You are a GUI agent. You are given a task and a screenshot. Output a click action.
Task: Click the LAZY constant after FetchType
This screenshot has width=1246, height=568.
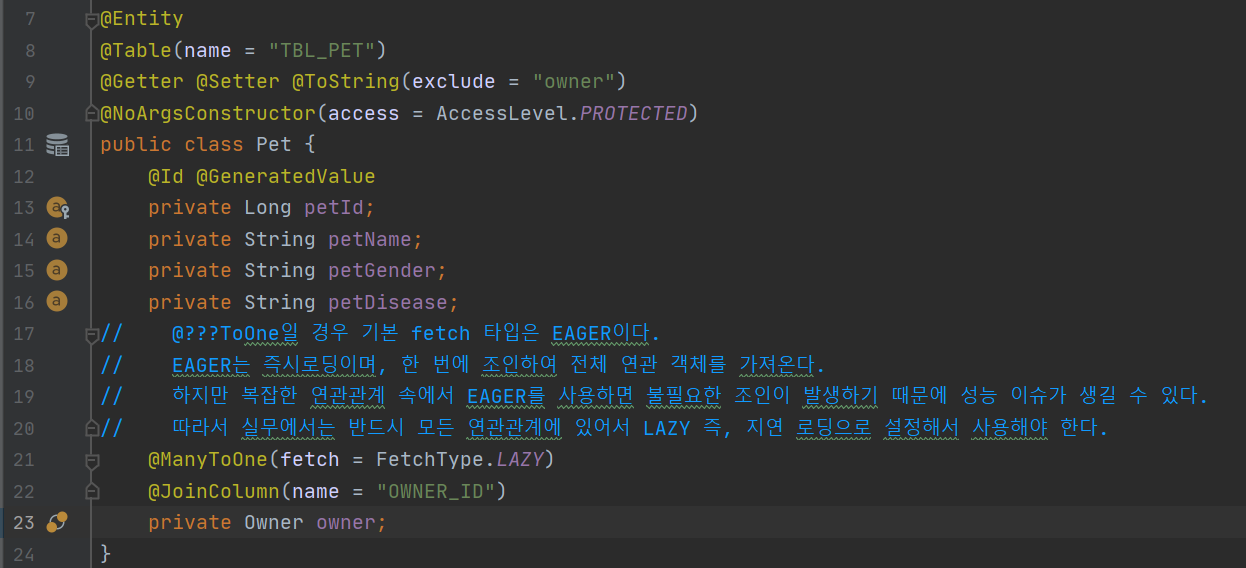(520, 459)
